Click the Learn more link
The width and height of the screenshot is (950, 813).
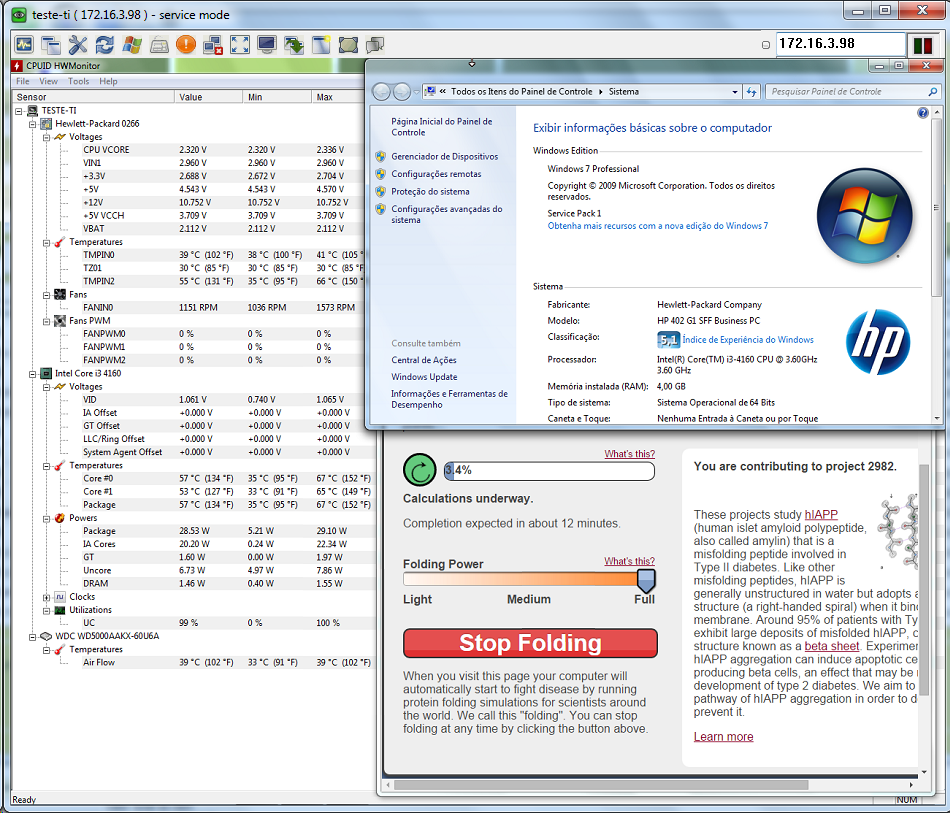pyautogui.click(x=723, y=737)
